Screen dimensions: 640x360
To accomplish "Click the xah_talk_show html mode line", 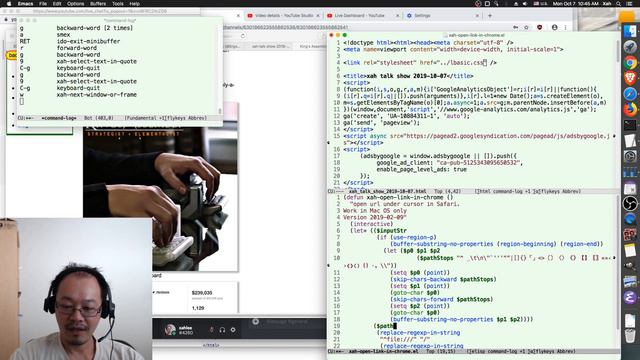I will tap(473, 191).
